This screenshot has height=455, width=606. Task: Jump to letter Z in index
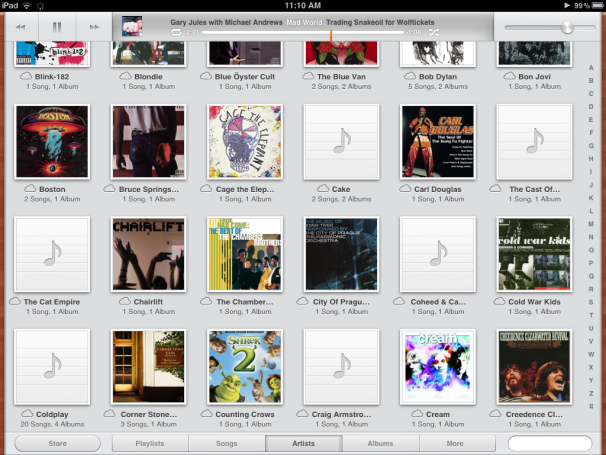click(591, 393)
